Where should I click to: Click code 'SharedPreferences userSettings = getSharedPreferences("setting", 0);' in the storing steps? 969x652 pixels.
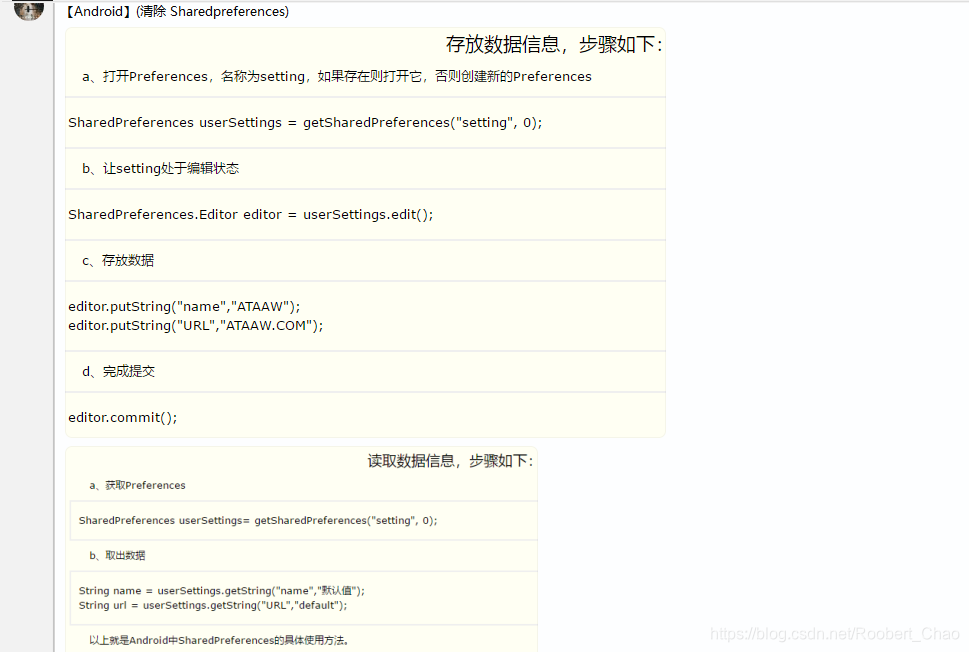(305, 122)
